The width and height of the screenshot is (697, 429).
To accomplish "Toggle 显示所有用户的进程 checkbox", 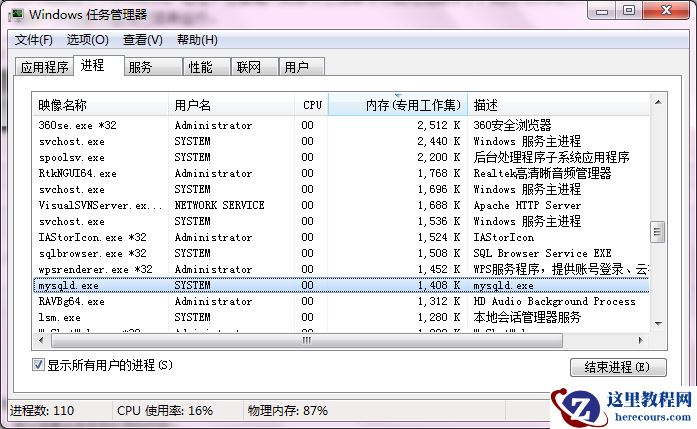I will point(38,365).
